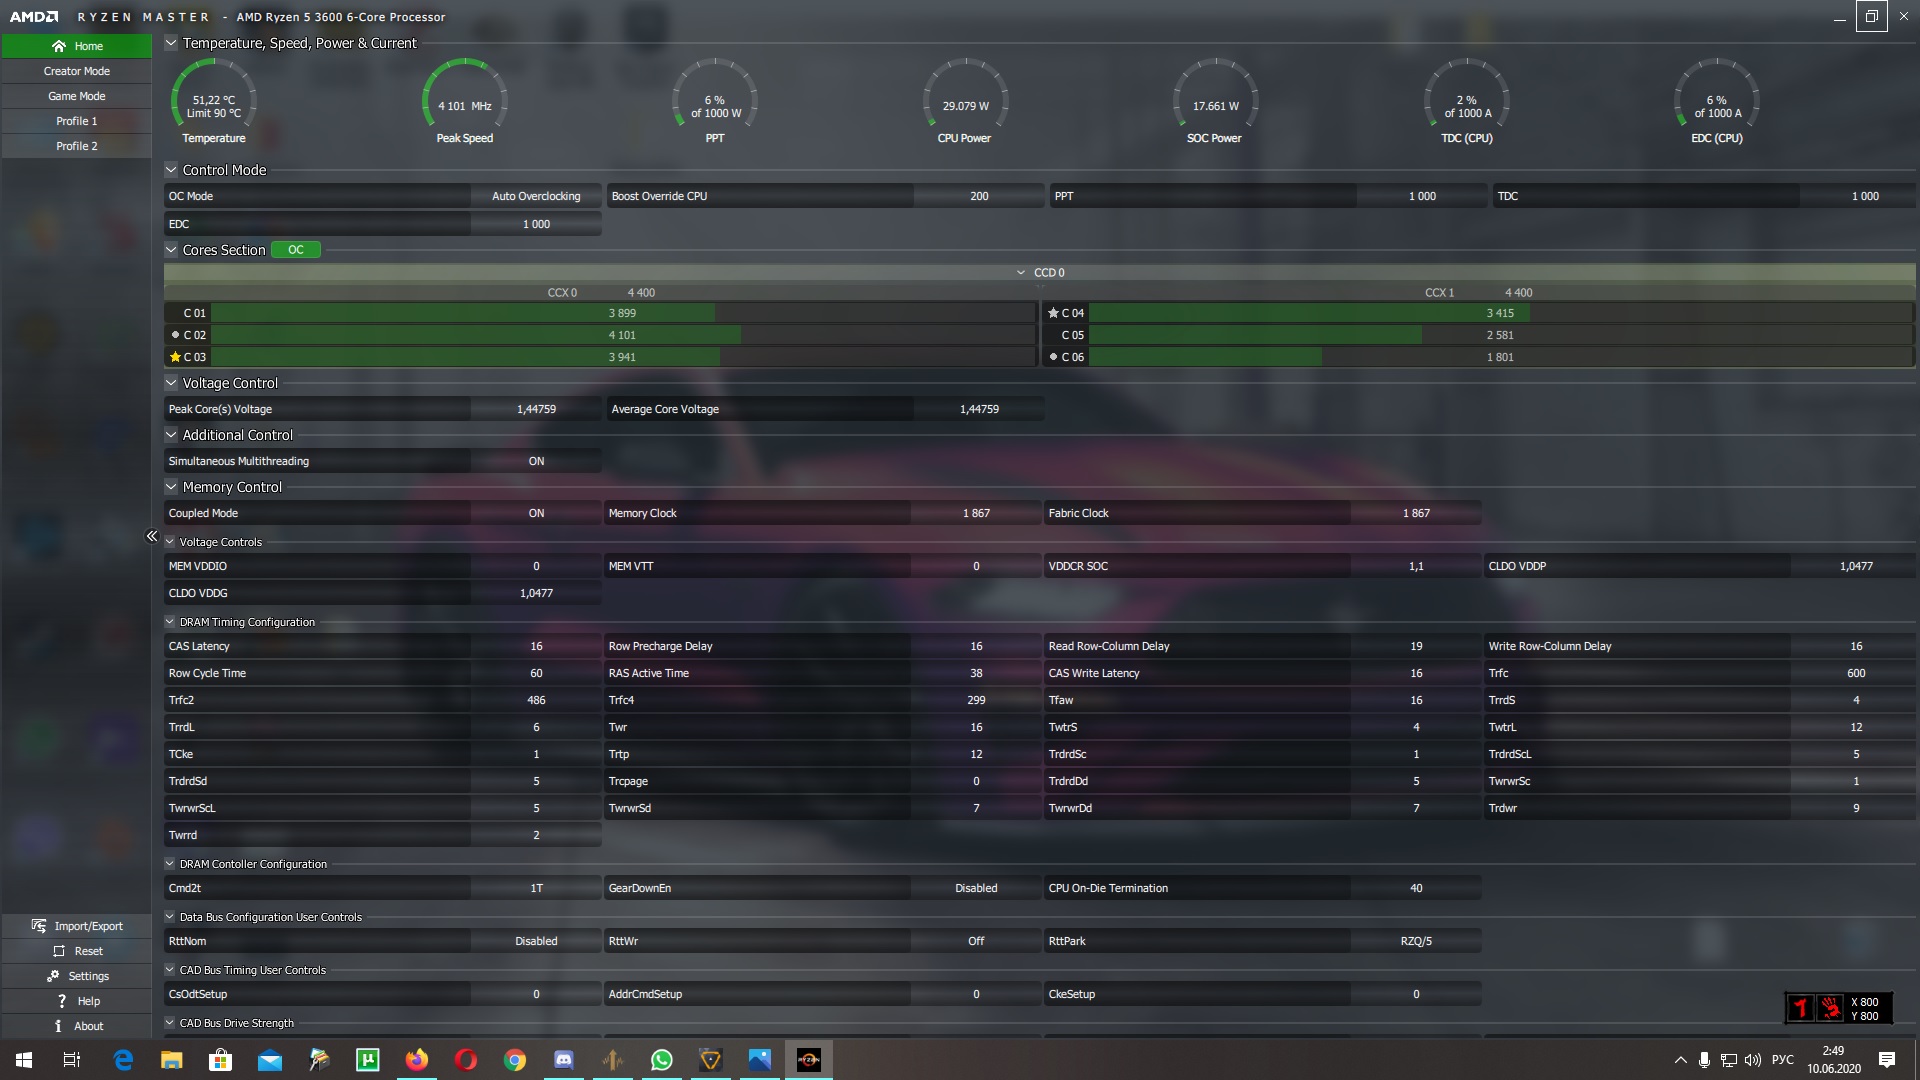Image resolution: width=1920 pixels, height=1080 pixels.
Task: Click the Home icon in sidebar
Action: 59,46
